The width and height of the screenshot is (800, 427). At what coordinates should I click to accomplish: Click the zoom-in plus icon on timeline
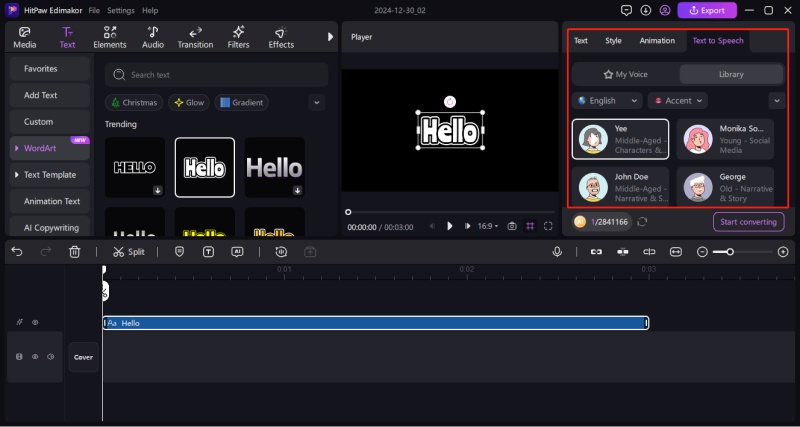coord(781,252)
